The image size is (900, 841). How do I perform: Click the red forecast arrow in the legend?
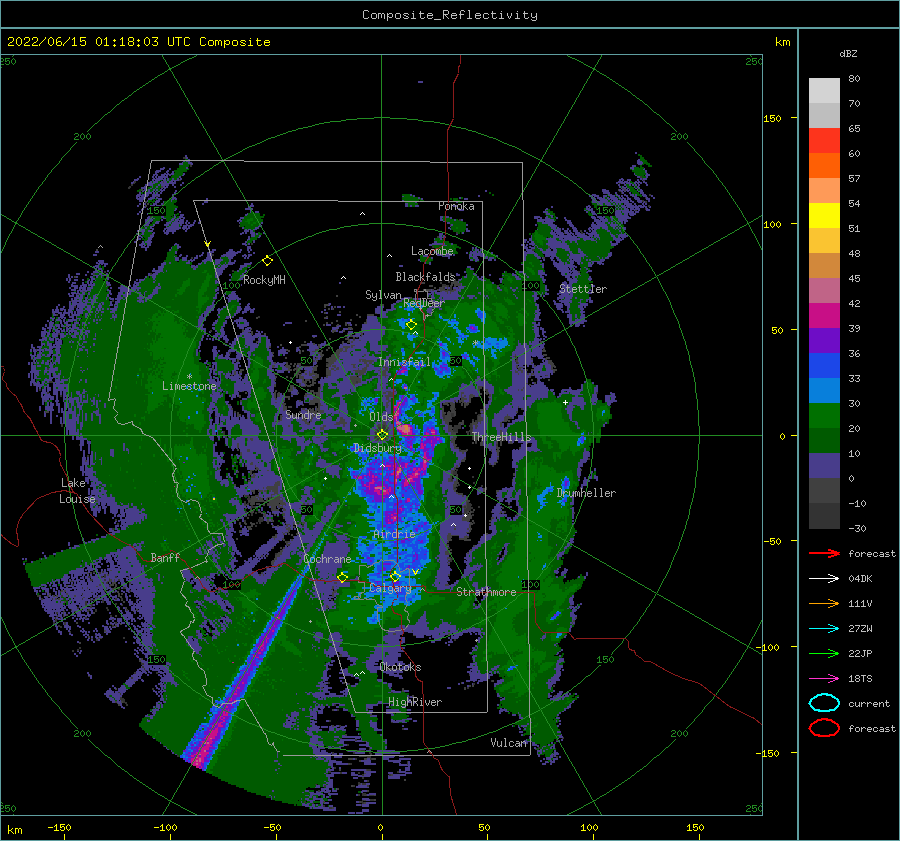824,553
